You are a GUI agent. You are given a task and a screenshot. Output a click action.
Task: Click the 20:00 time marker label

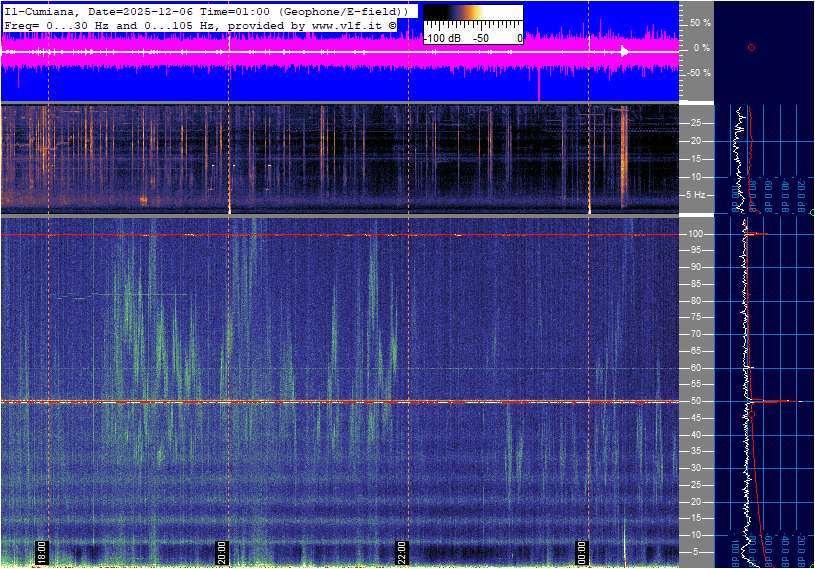[222, 549]
